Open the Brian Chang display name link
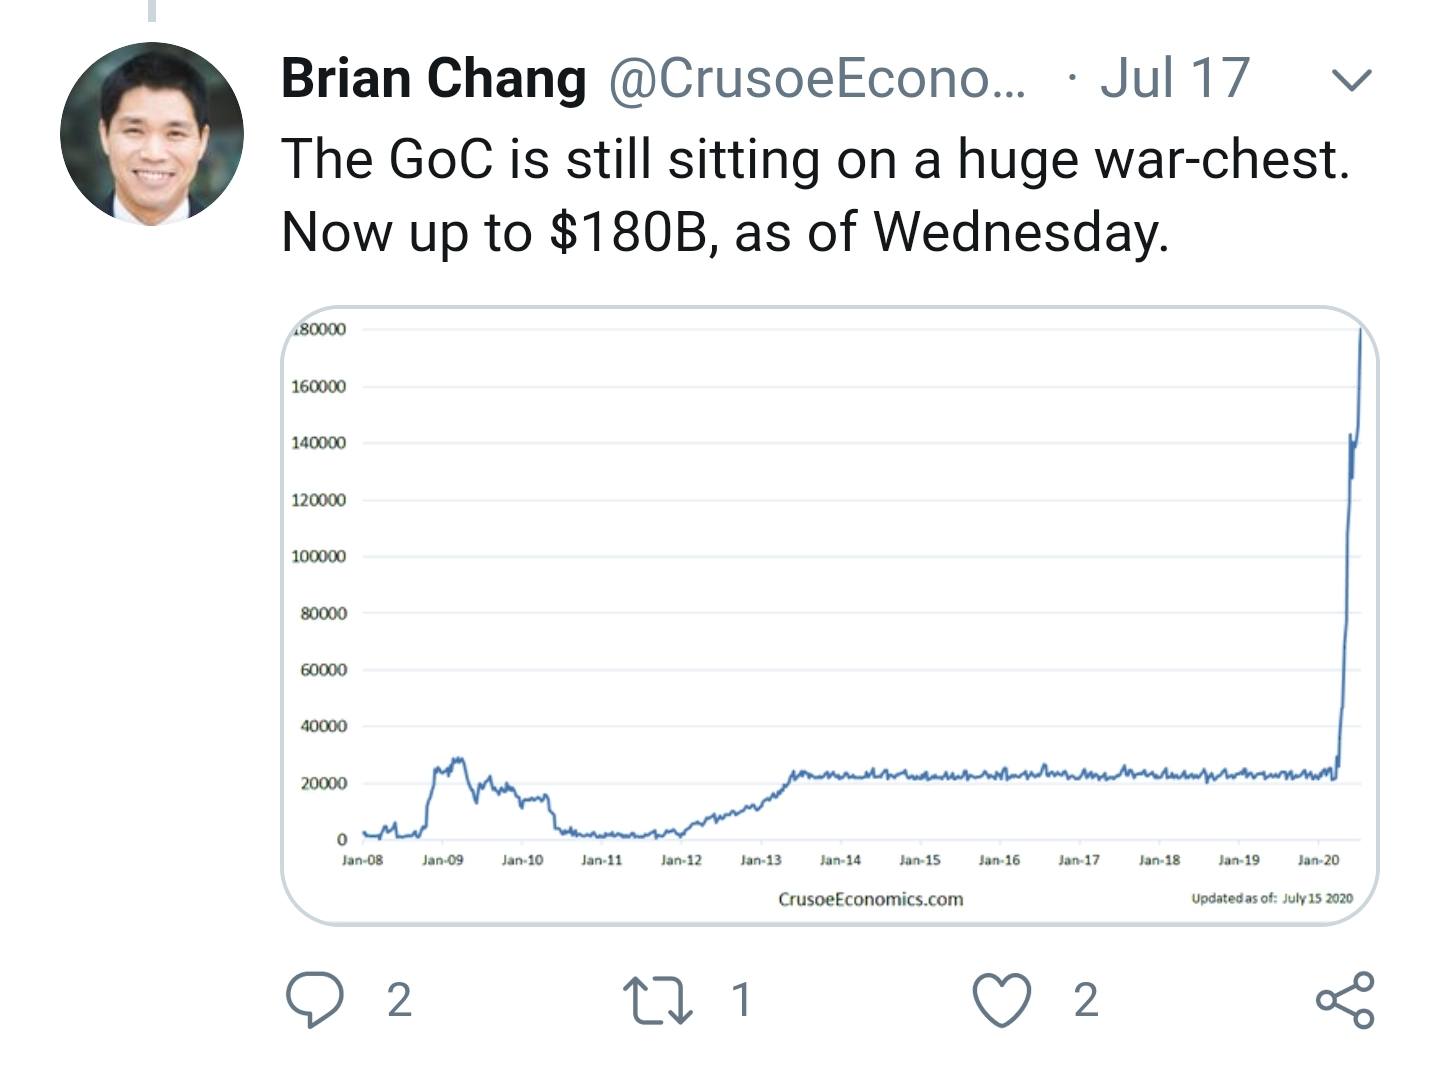The image size is (1439, 1072). [x=433, y=78]
